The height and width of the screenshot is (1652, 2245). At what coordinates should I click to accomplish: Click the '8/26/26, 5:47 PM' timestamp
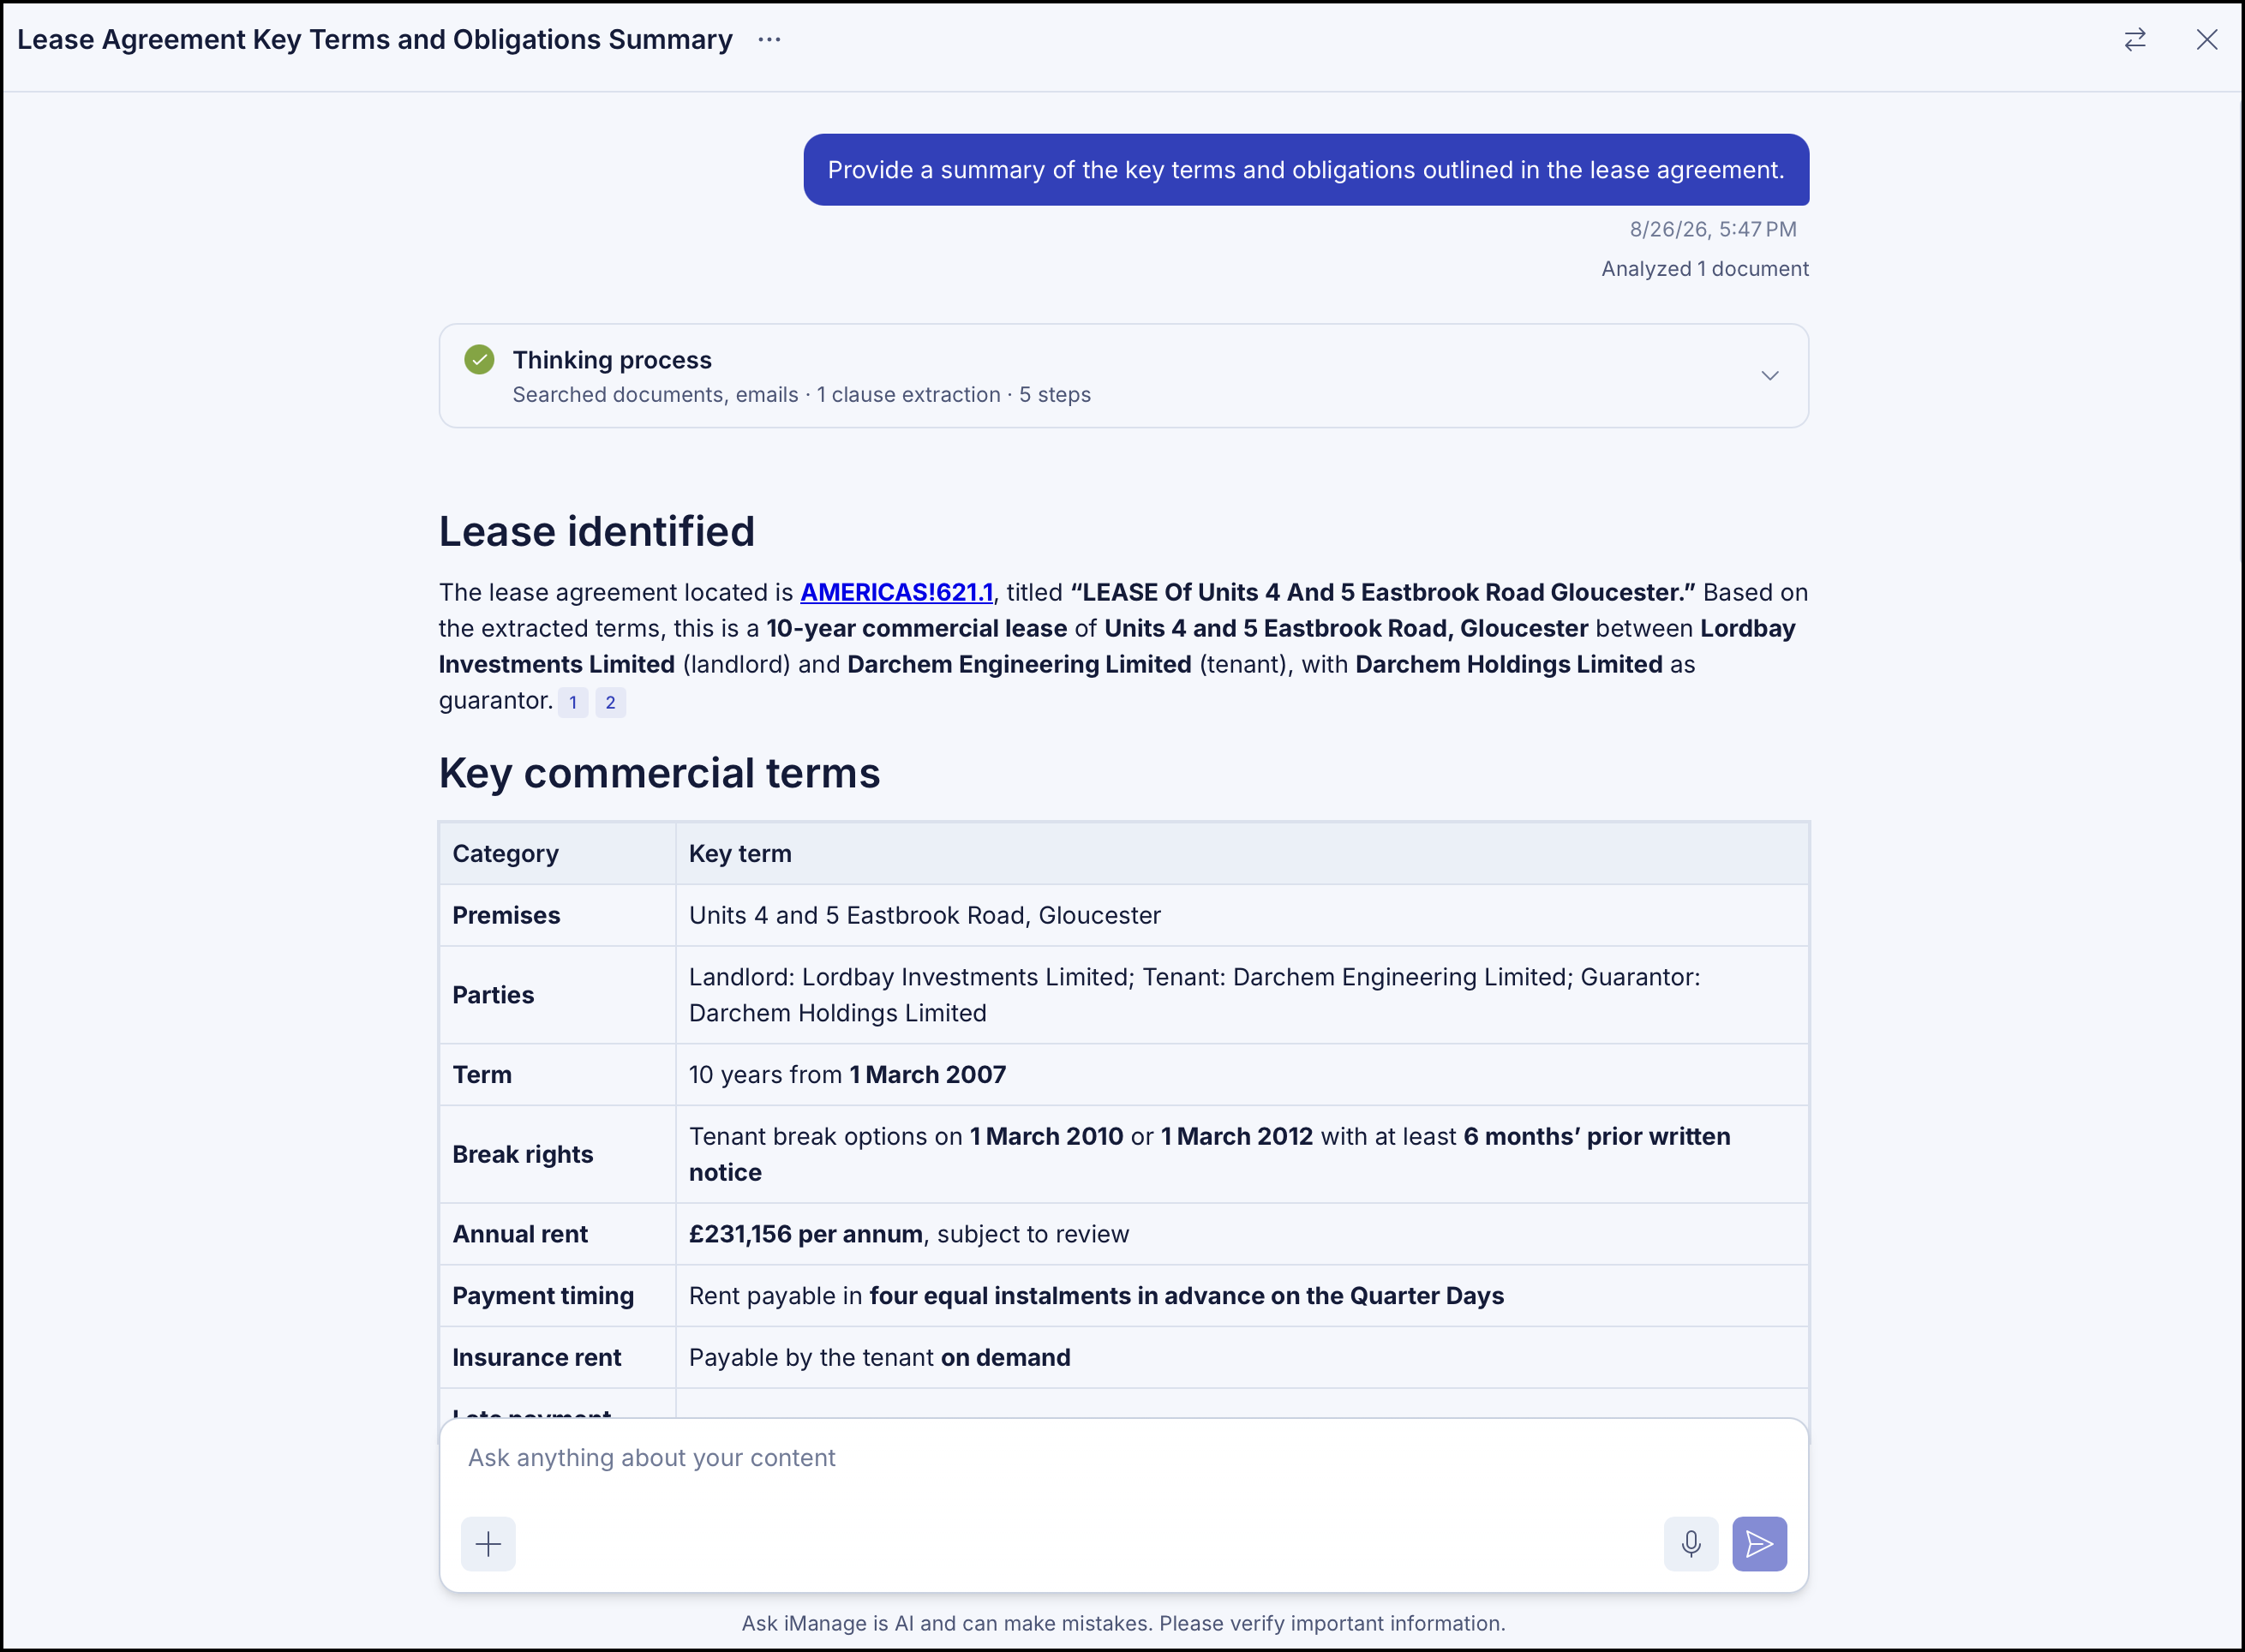coord(1713,229)
